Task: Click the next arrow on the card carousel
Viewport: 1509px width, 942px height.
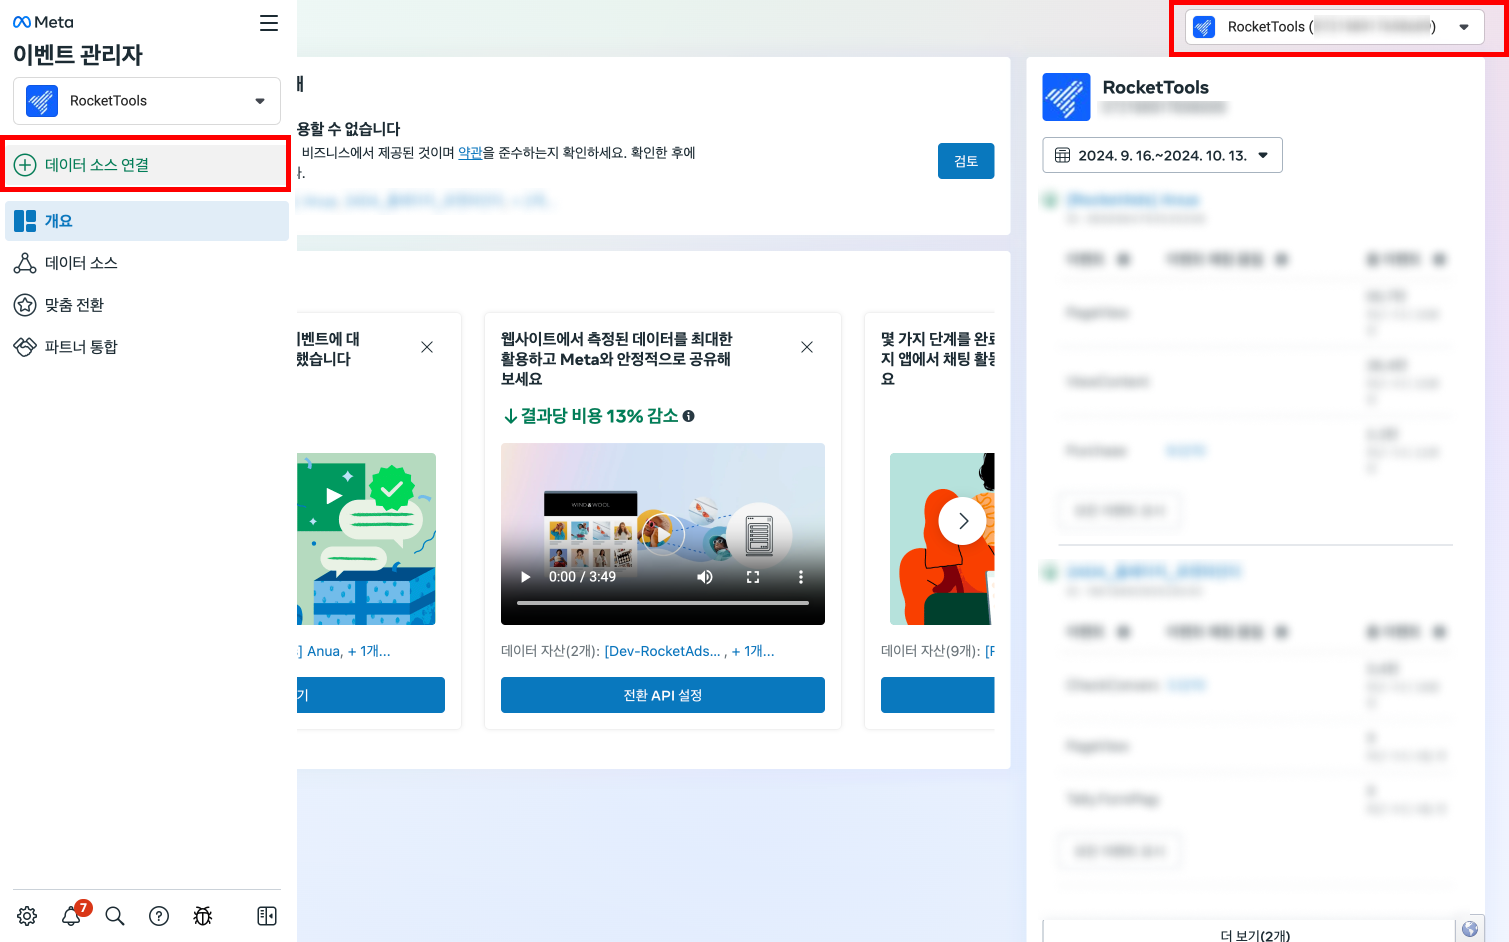Action: tap(963, 521)
